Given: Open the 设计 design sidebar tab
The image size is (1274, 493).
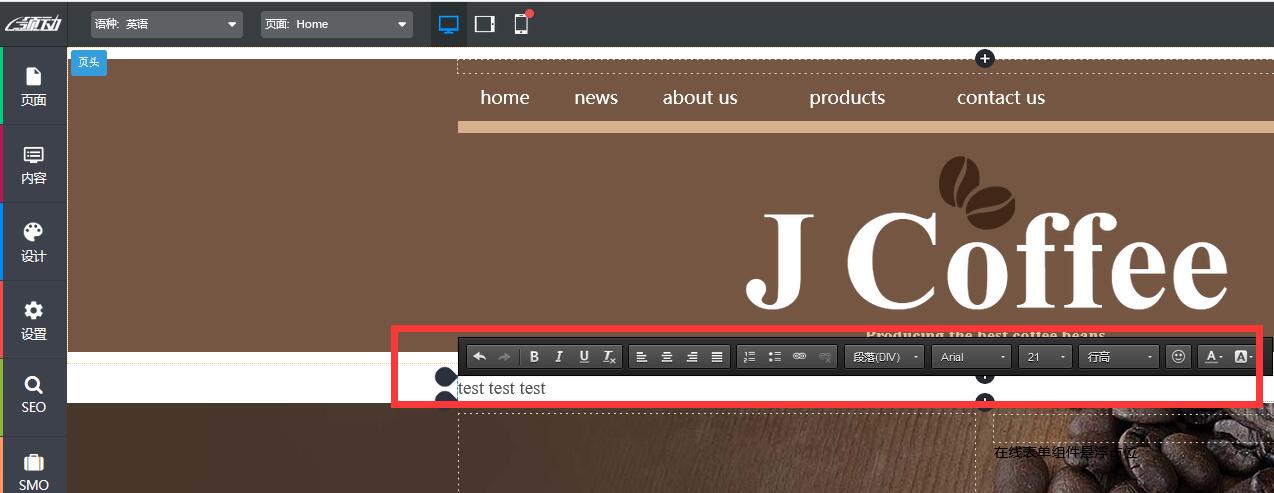Looking at the screenshot, I should [x=34, y=243].
